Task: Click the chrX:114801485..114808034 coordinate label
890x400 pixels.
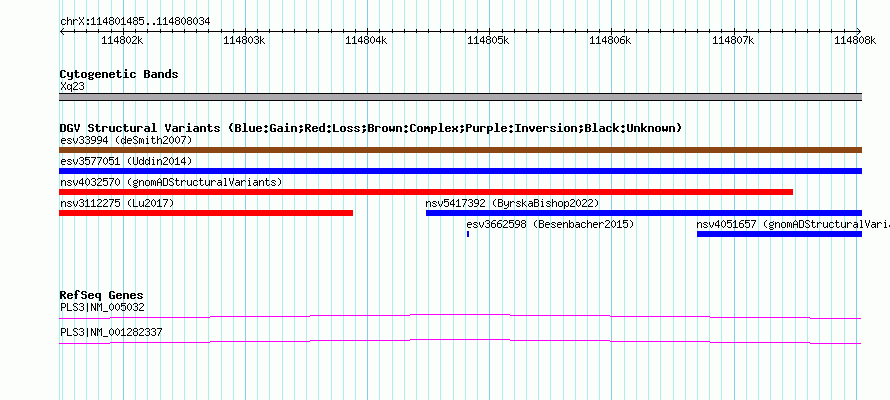Action: (135, 22)
